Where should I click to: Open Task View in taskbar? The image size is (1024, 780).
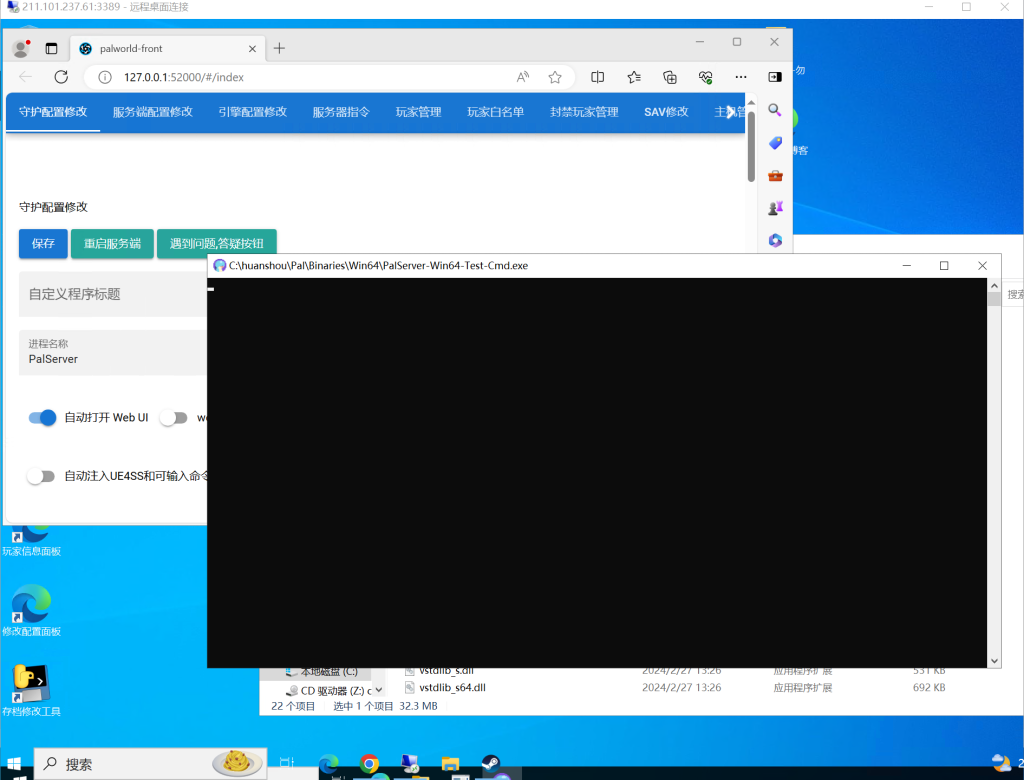(287, 762)
